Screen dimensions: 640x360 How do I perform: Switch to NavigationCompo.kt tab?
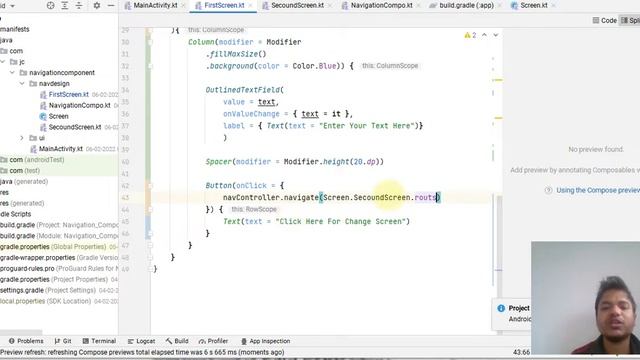click(382, 6)
